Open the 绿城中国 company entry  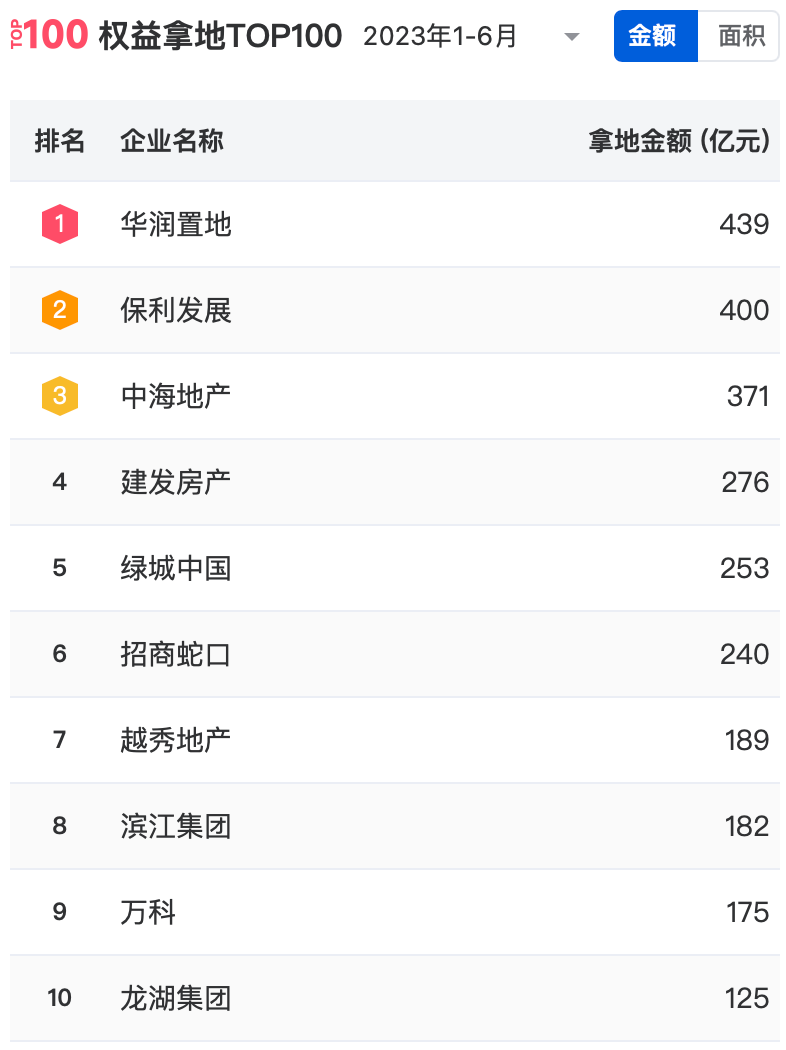(176, 569)
